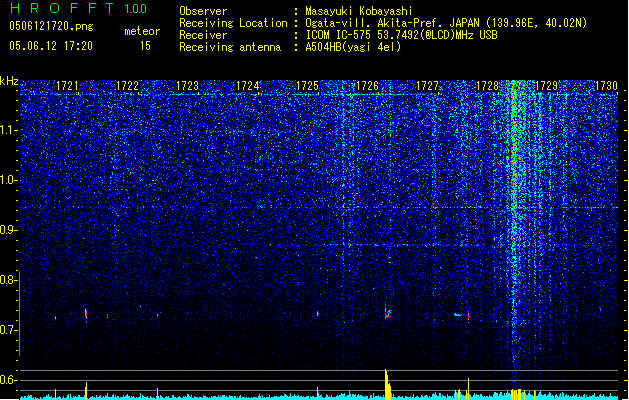Click the meteor count value 15
Screen dimensions: 629x400
[x=145, y=46]
